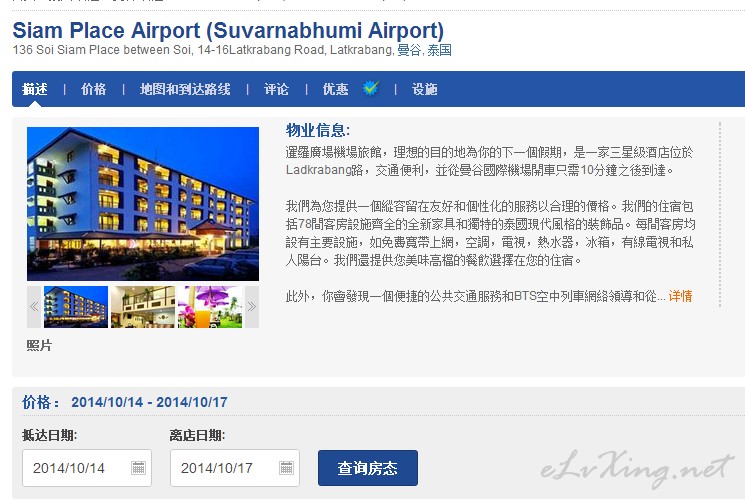Show previous photos with left gallery arrow
This screenshot has height=502, width=745.
tap(34, 307)
